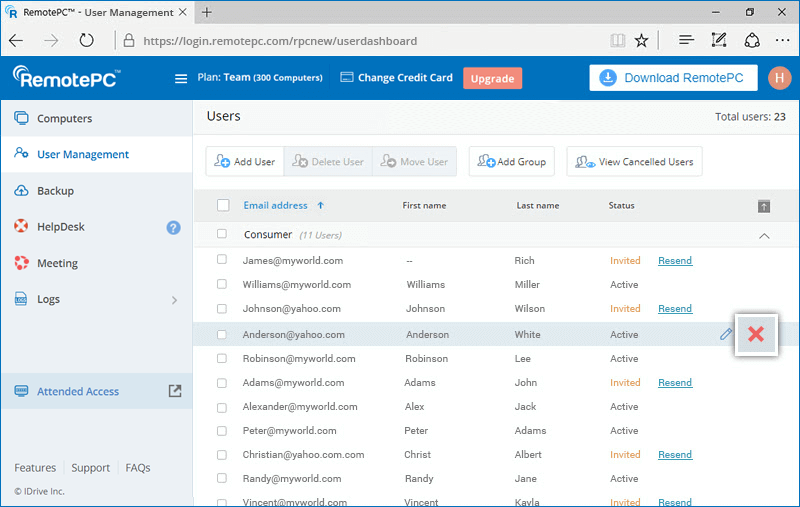Collapse the Consumer group chevron
The width and height of the screenshot is (800, 507).
tap(764, 236)
